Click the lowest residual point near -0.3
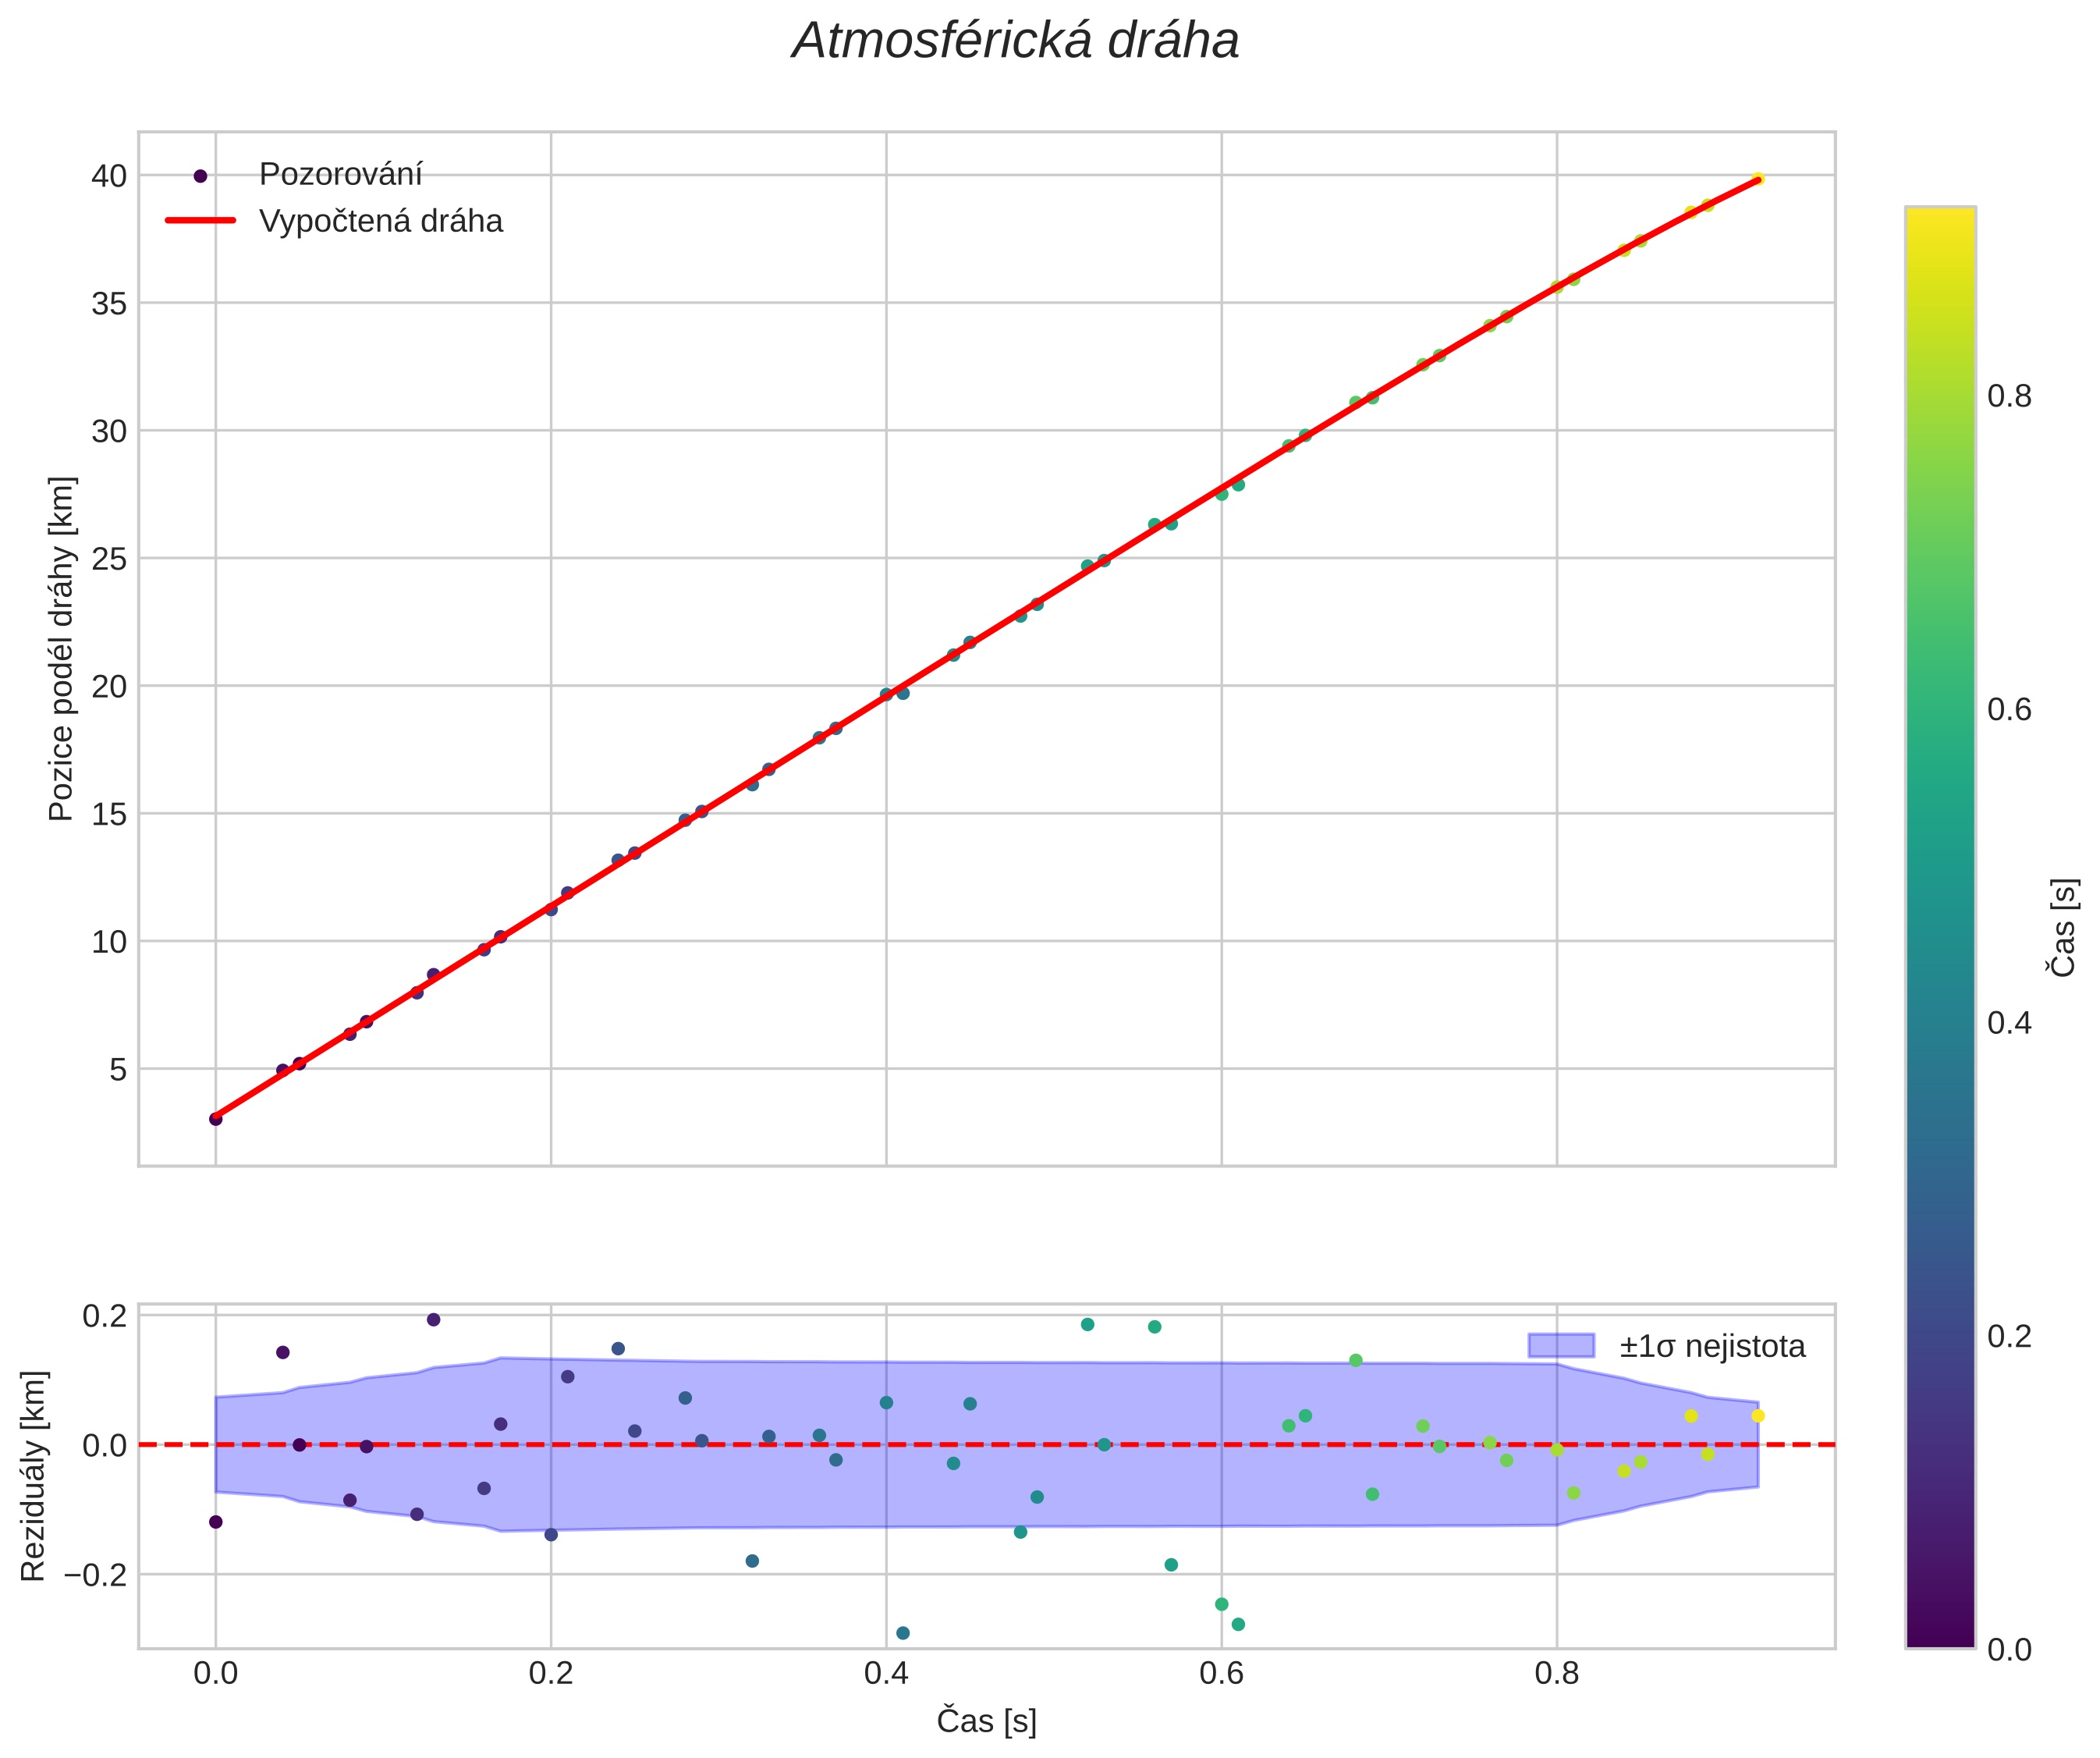The width and height of the screenshot is (2100, 1758). [x=903, y=1633]
